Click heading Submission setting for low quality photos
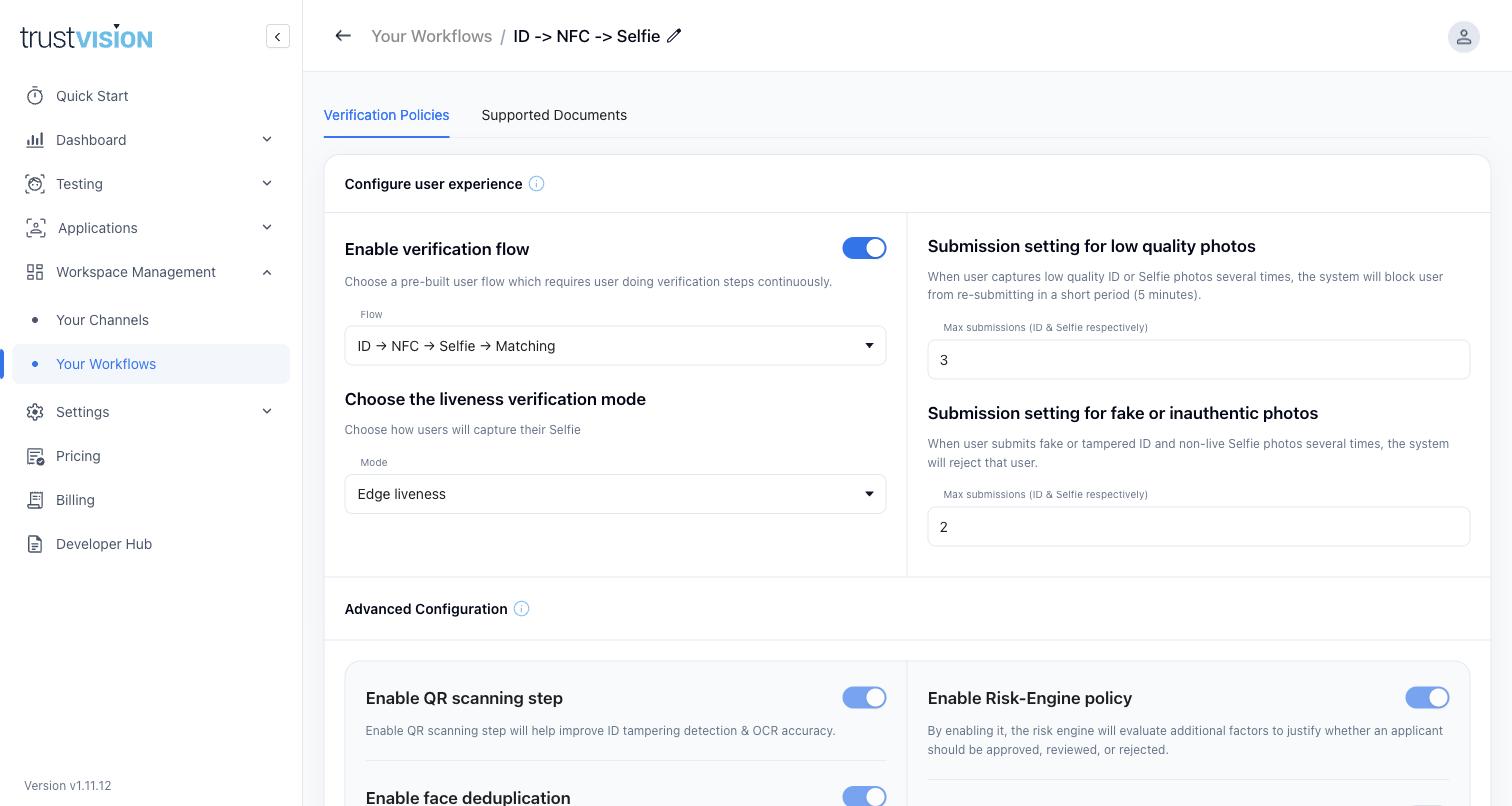 point(1091,246)
